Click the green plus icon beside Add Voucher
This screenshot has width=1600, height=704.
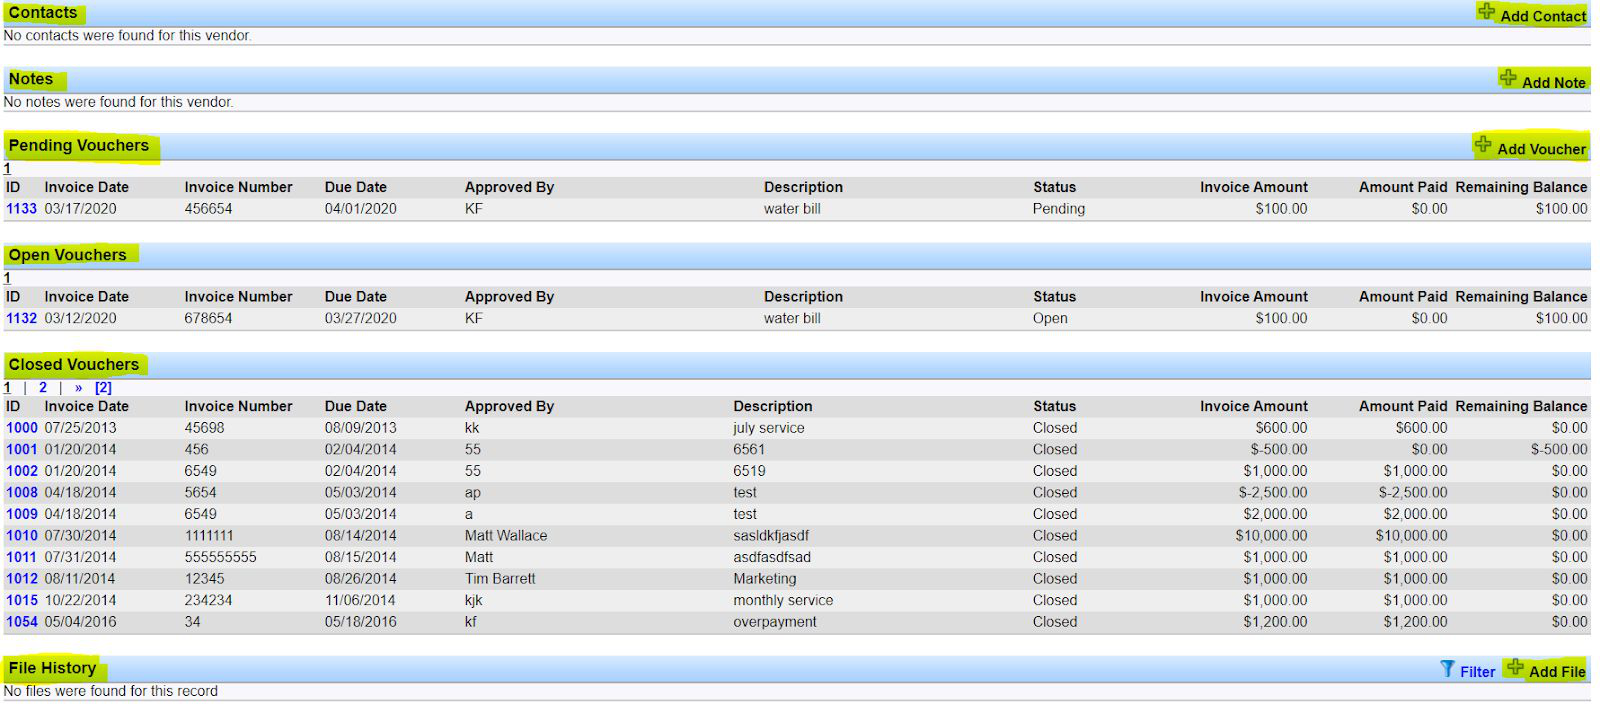point(1483,145)
